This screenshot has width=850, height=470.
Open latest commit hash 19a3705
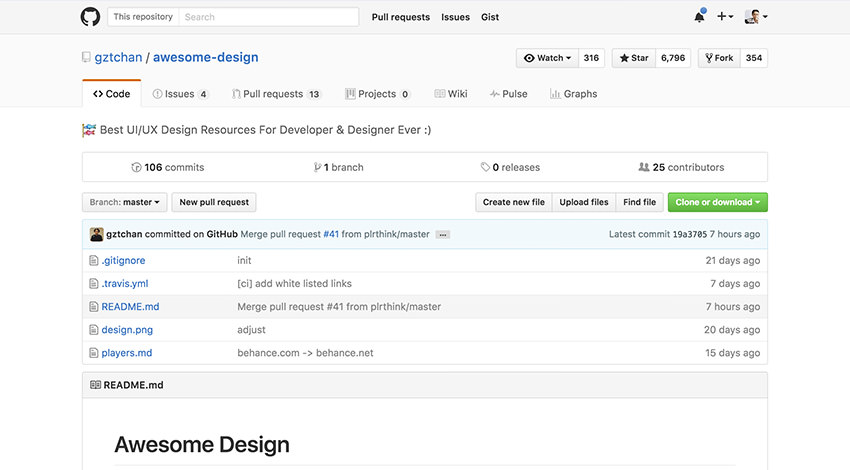690,234
